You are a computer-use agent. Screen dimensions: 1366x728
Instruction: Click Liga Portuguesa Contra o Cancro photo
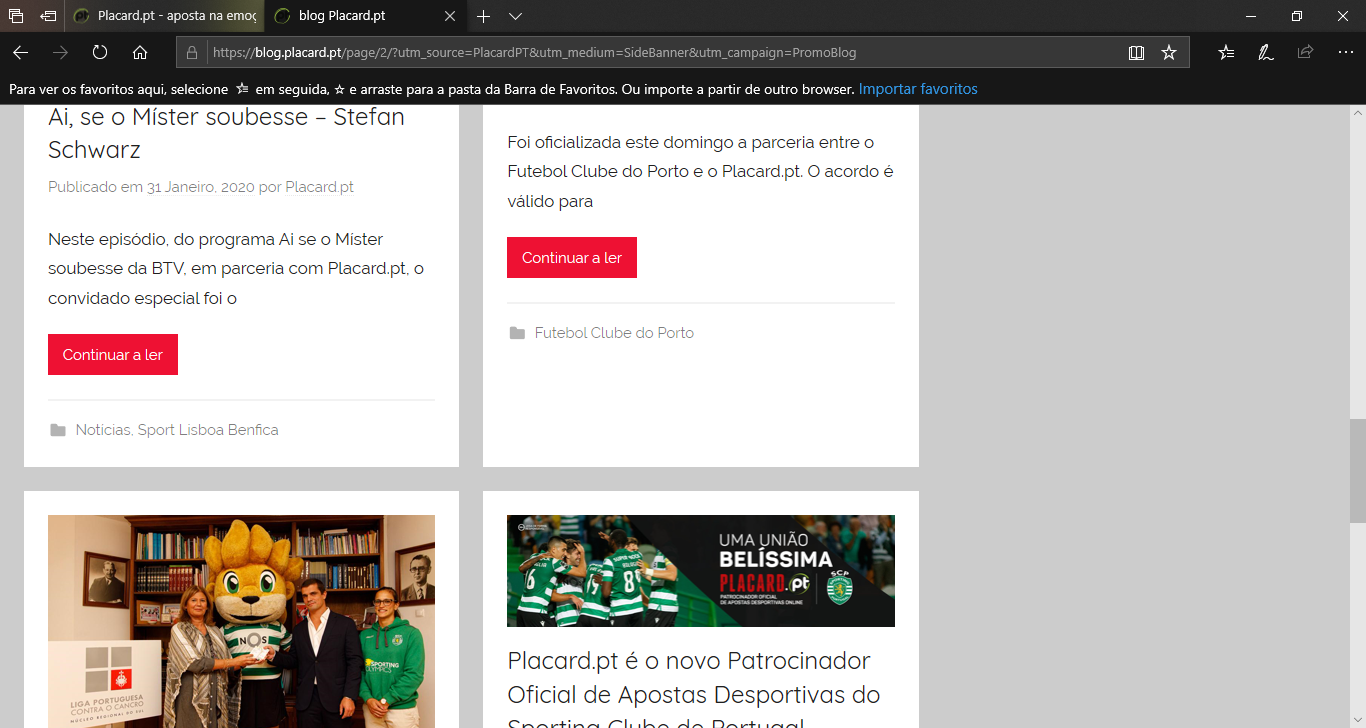(241, 621)
